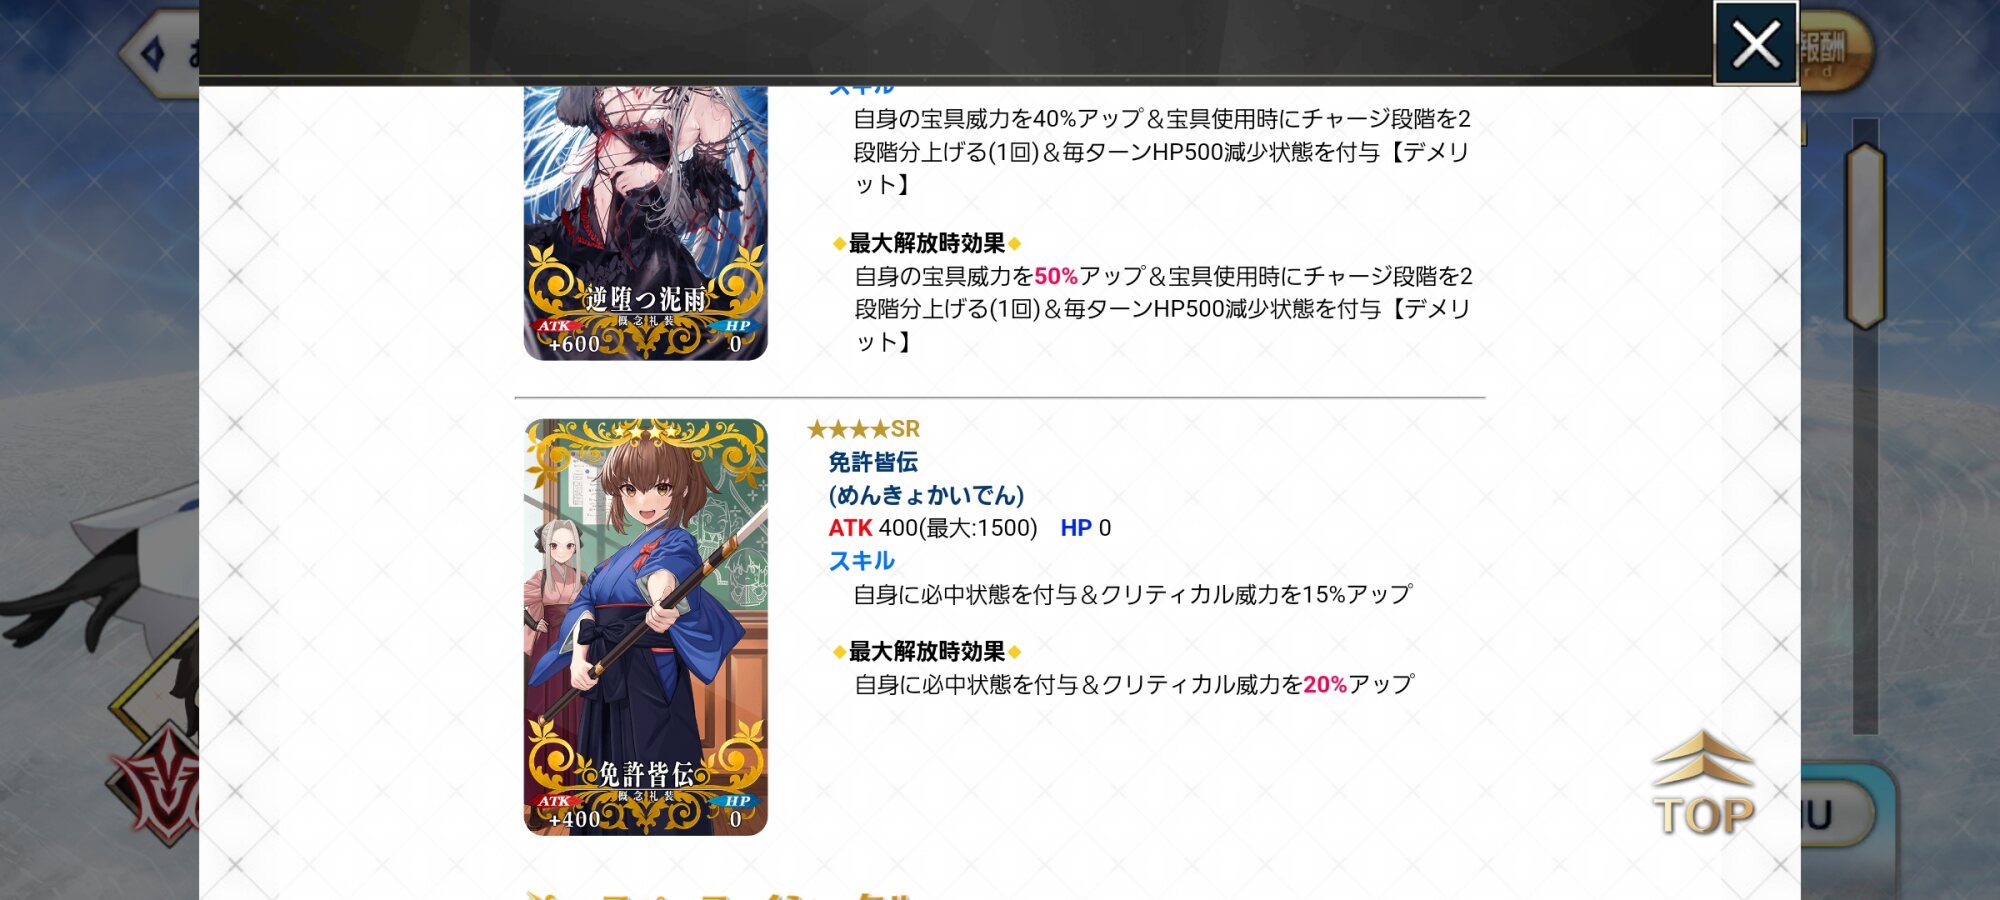Click the ★★★★SR rarity label

tap(863, 429)
